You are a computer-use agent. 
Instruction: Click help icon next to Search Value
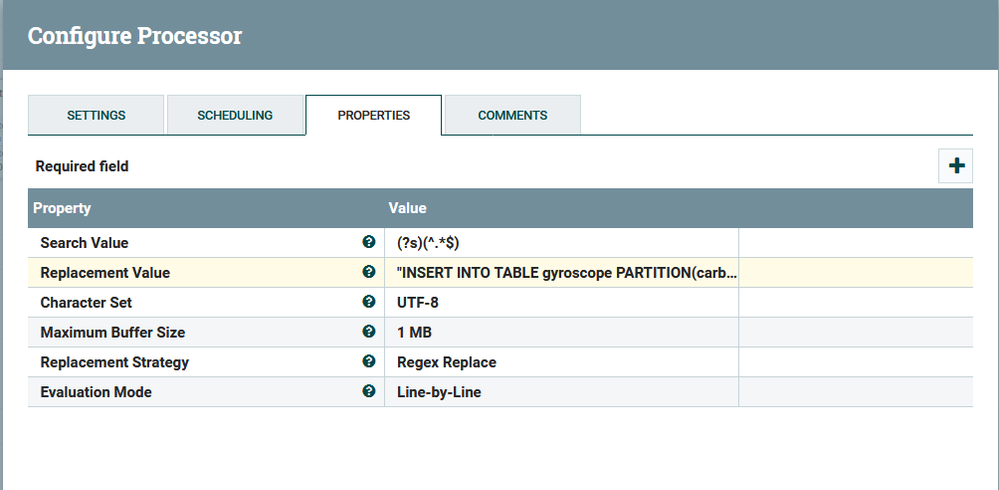pos(369,242)
